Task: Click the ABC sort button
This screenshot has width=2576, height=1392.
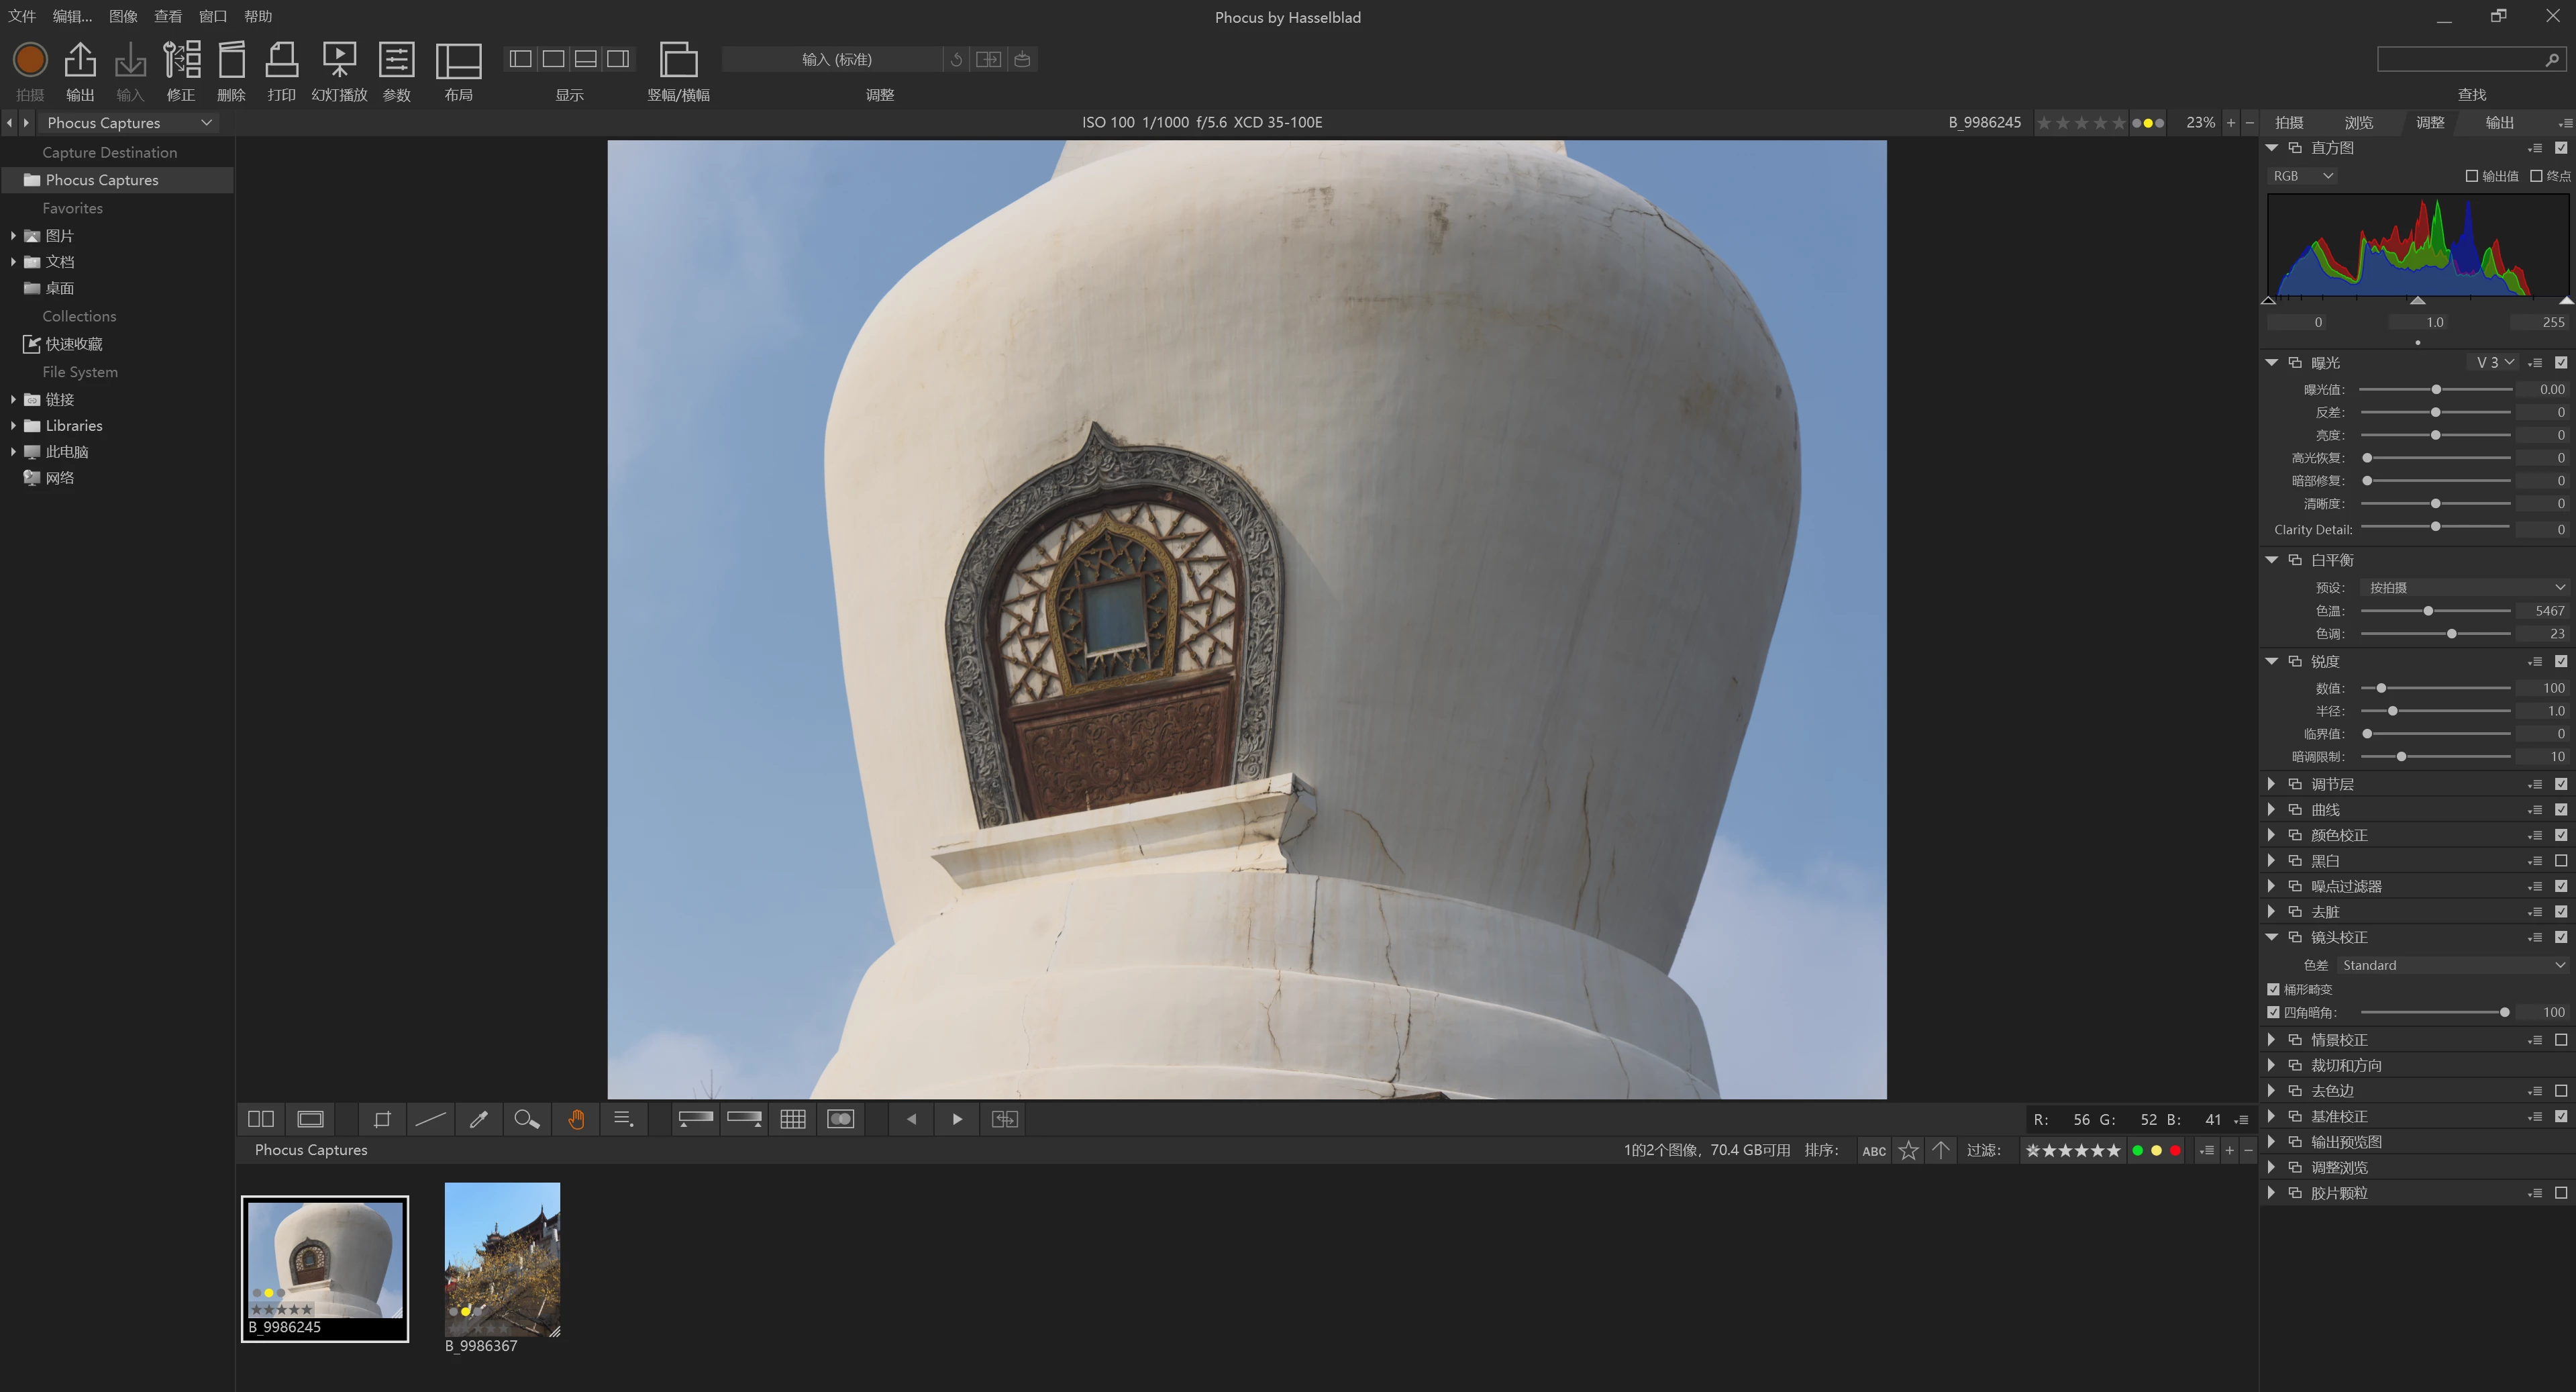Action: pyautogui.click(x=1873, y=1151)
